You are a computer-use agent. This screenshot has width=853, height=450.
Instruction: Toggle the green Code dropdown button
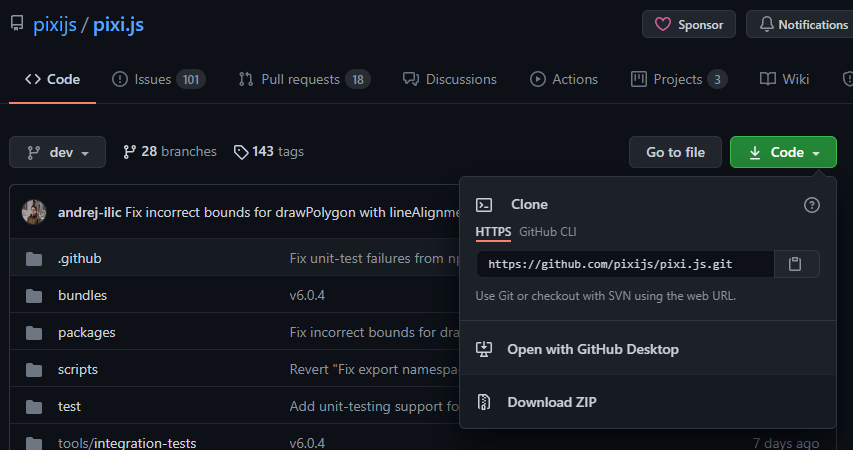[783, 152]
